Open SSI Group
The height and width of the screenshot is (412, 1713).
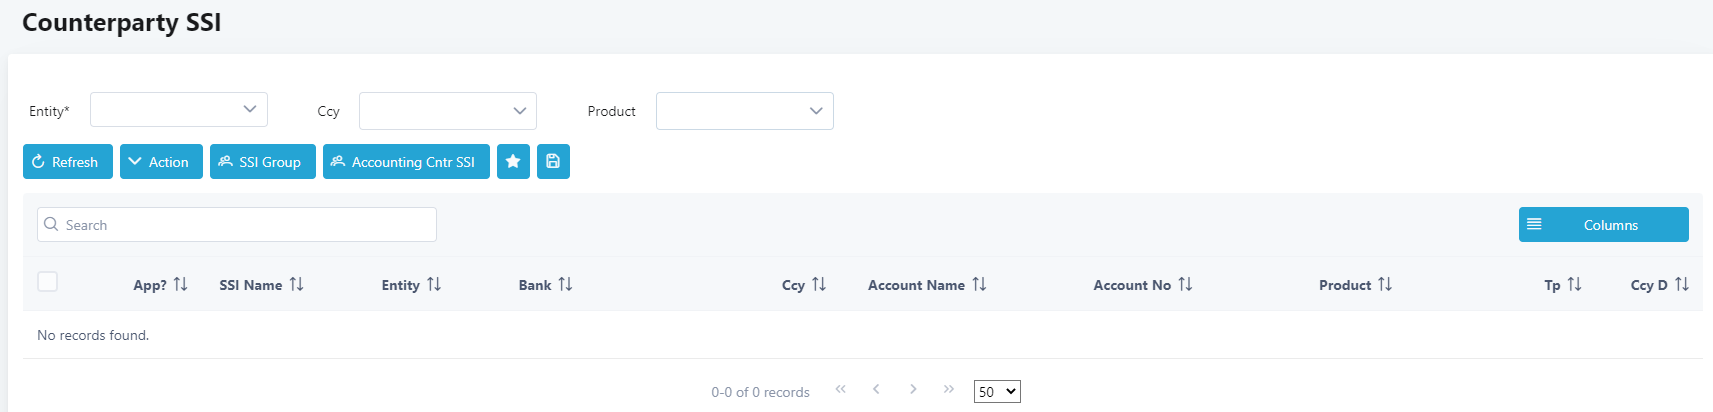tap(262, 162)
